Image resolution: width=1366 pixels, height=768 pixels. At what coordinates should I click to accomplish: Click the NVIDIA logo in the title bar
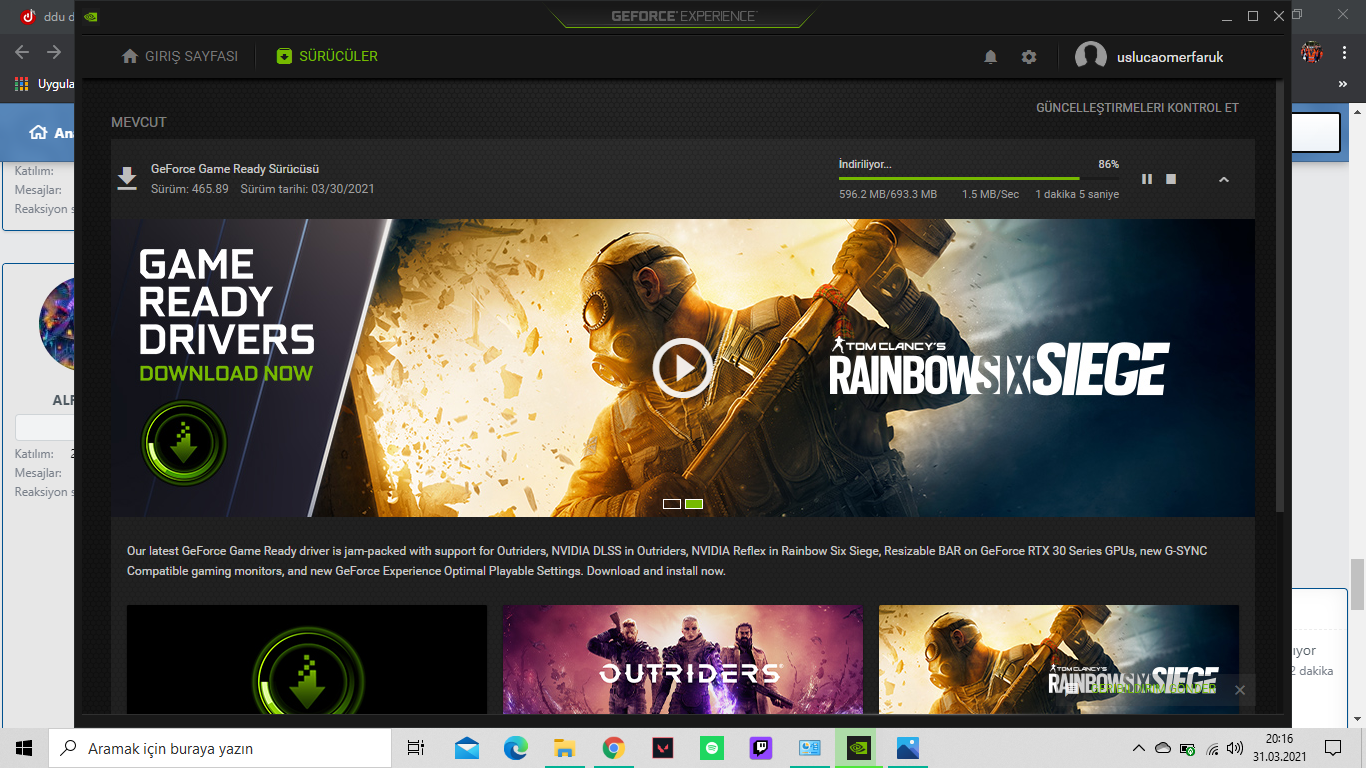(x=91, y=16)
